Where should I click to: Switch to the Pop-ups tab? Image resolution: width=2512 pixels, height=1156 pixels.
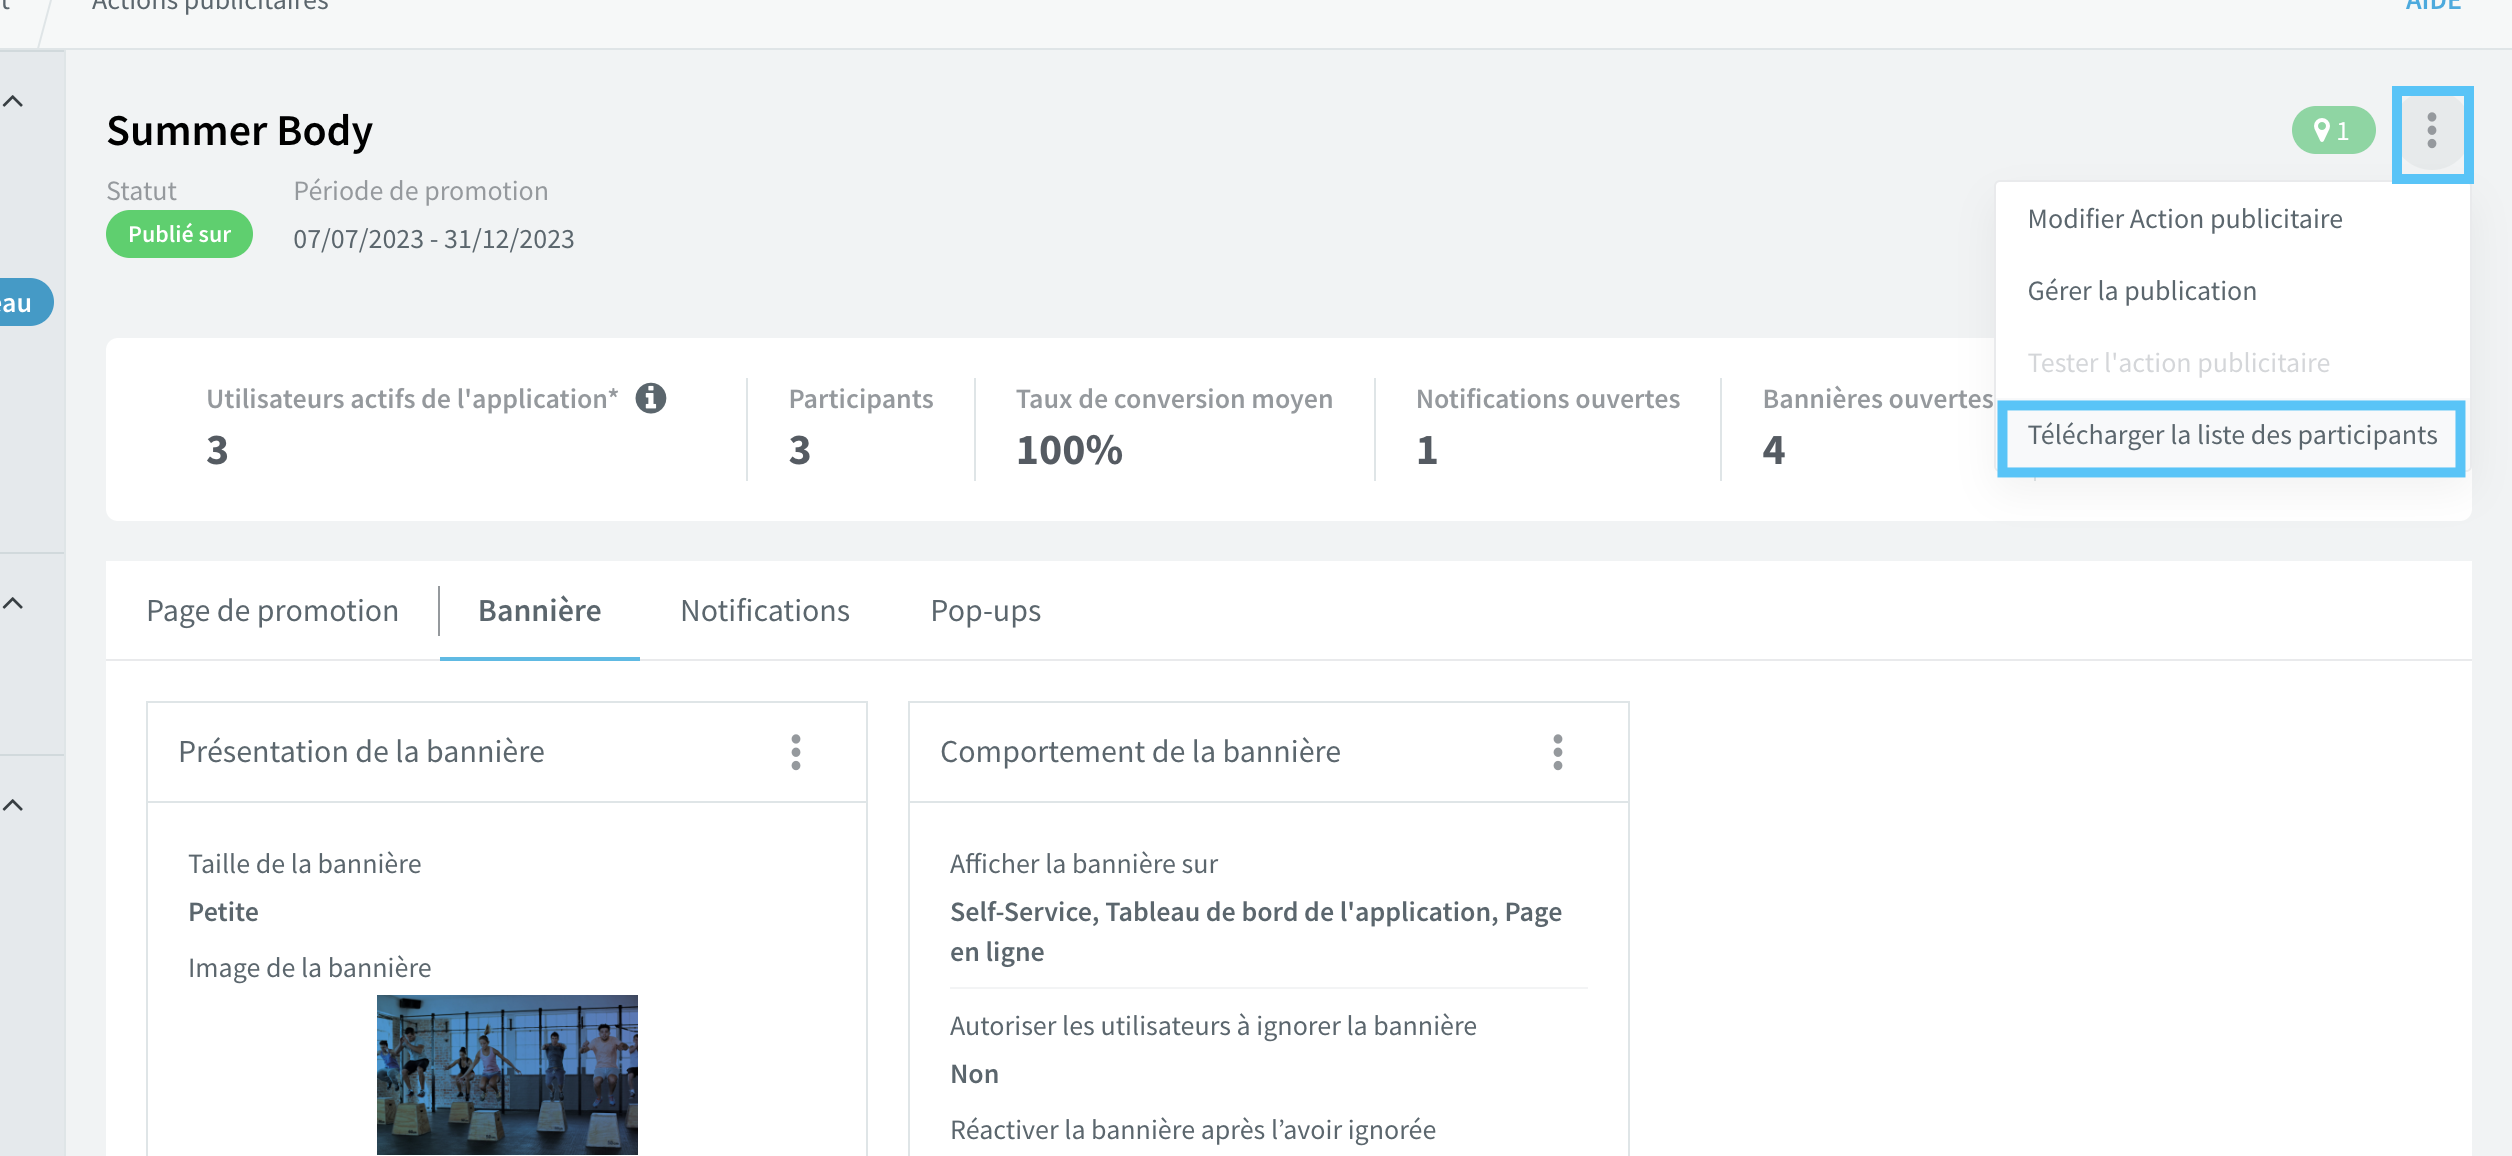[x=986, y=610]
